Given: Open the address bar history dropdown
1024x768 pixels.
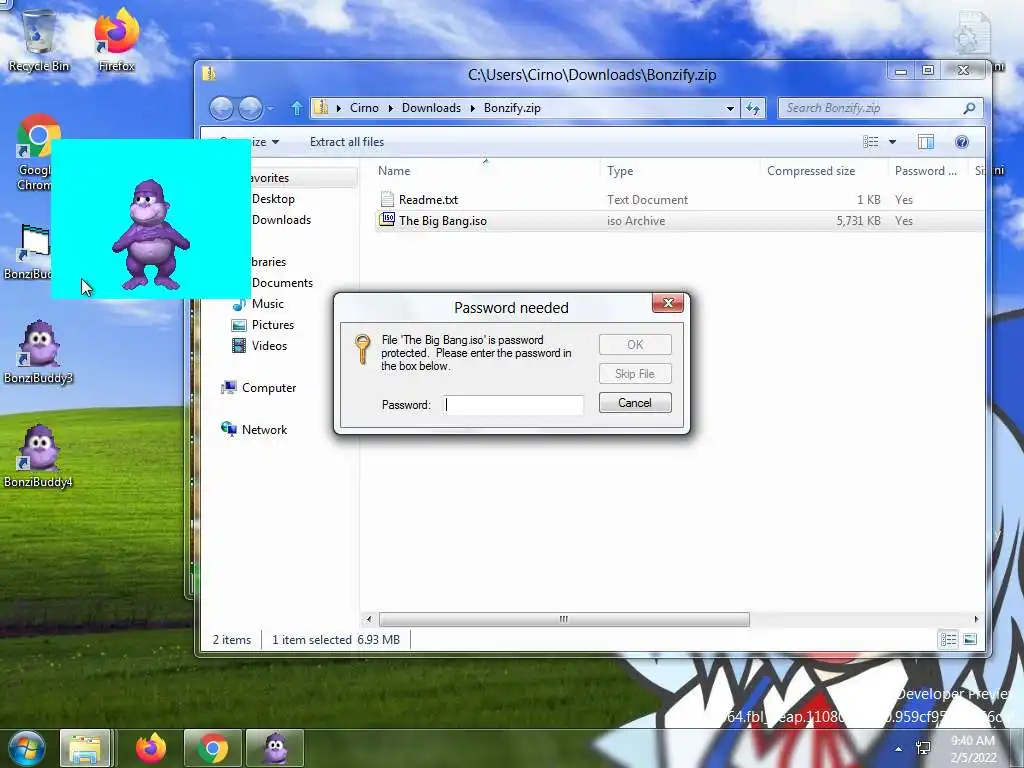Looking at the screenshot, I should click(730, 108).
